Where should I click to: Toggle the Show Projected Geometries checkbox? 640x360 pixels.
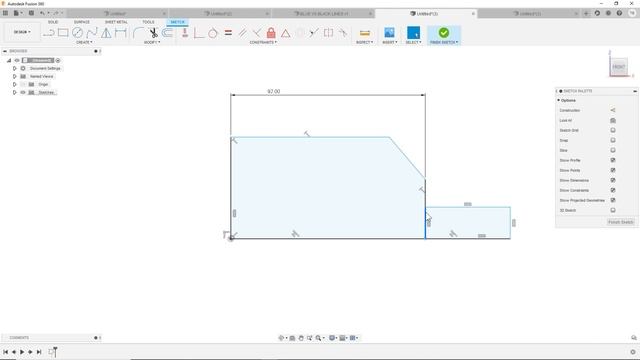[613, 200]
